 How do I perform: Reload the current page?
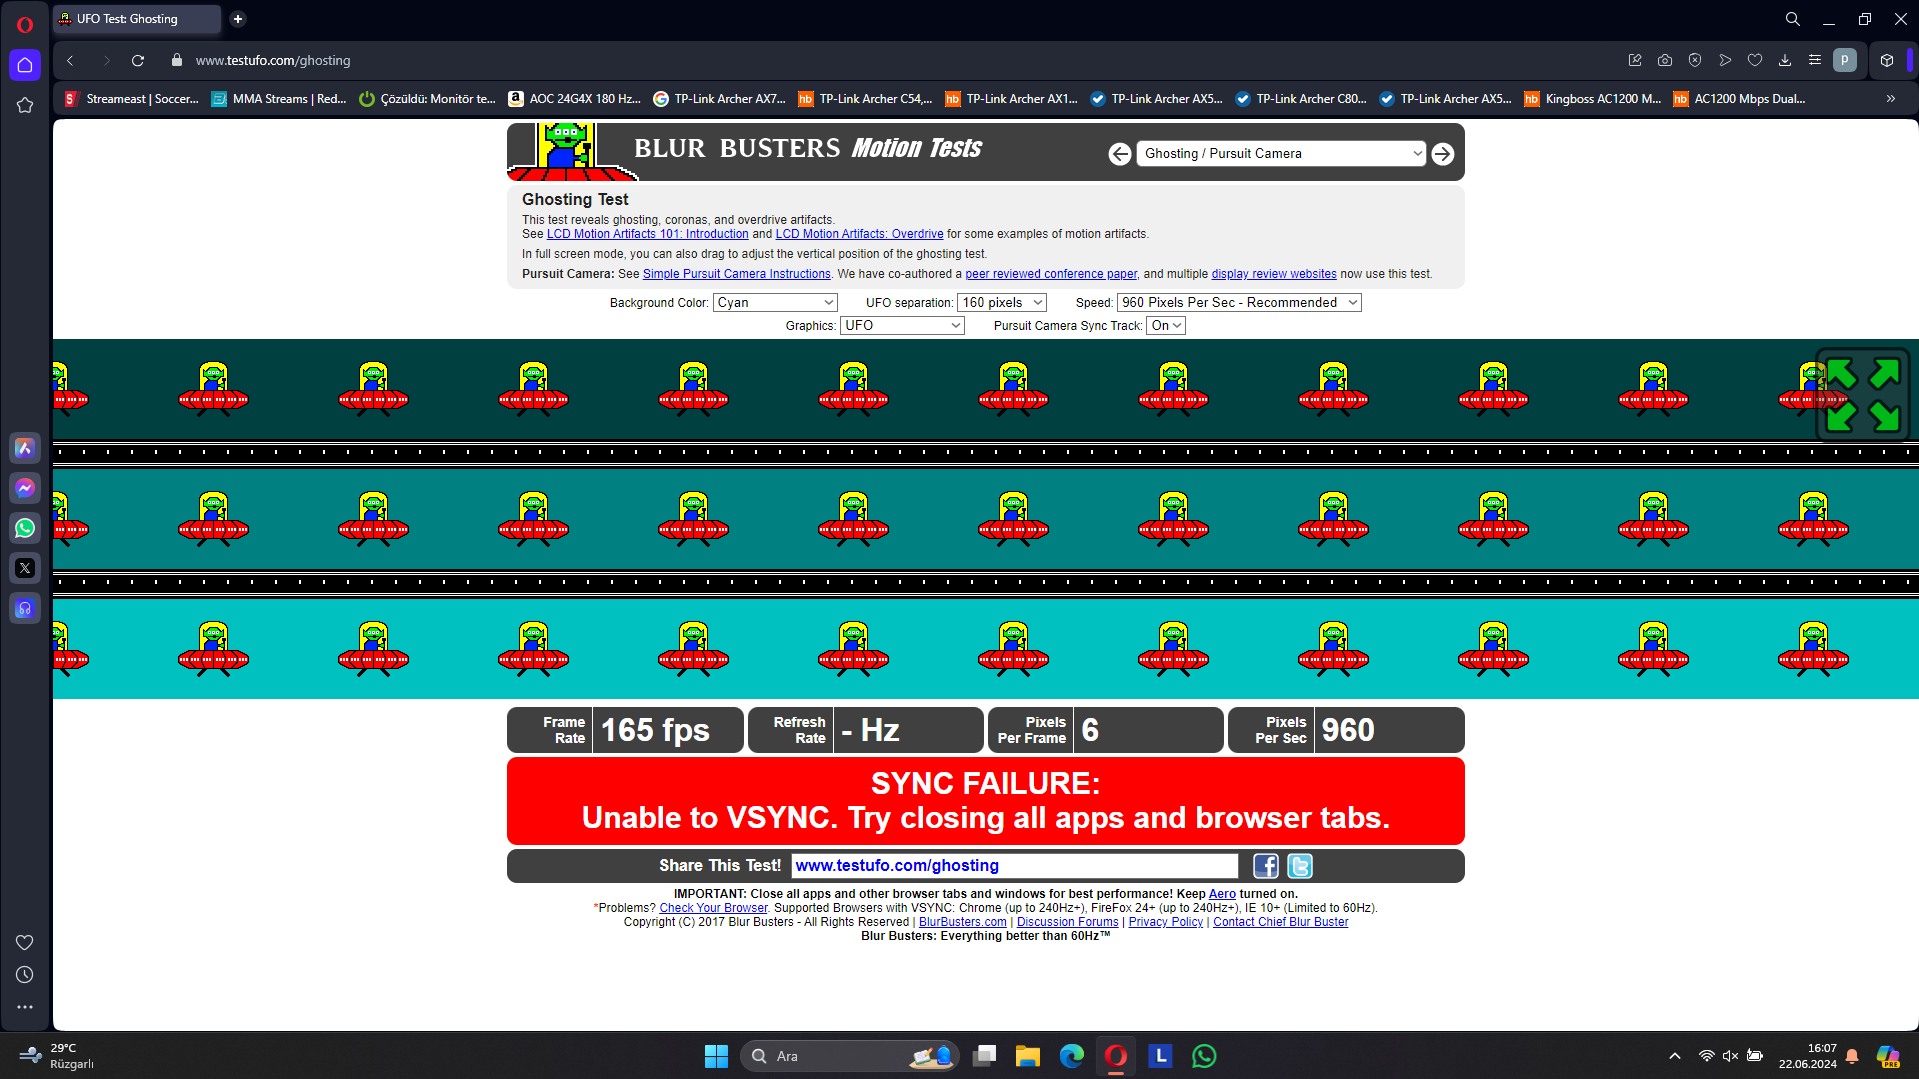coord(138,61)
